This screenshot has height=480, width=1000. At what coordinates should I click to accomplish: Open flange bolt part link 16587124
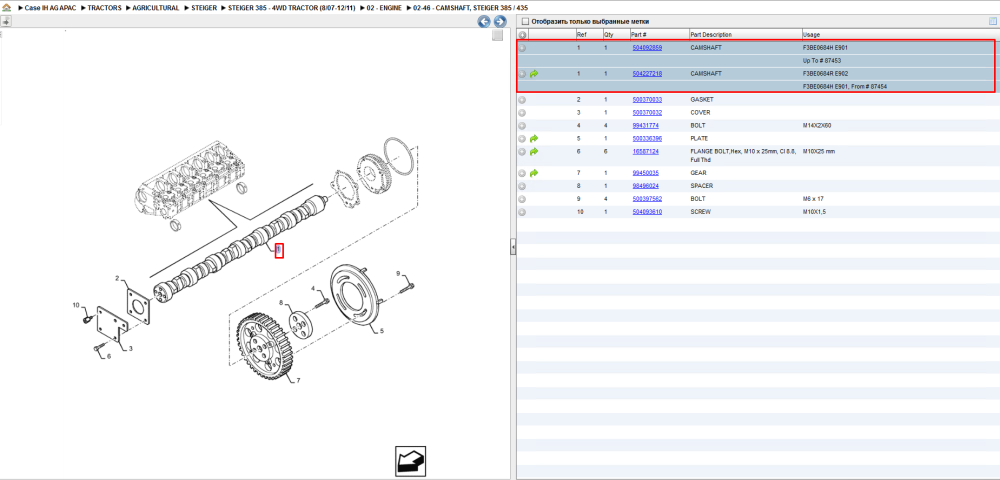[x=645, y=152]
